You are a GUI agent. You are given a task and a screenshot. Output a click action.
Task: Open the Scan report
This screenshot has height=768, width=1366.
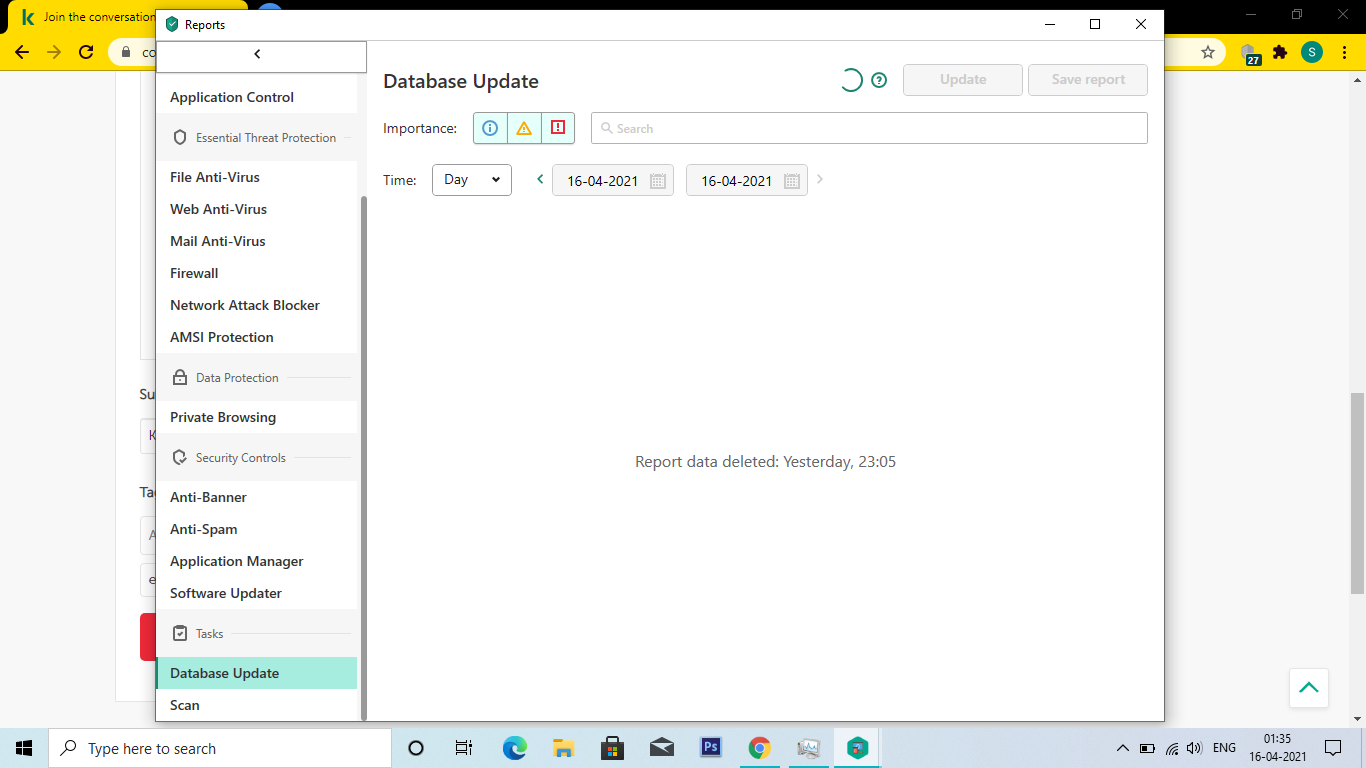click(x=256, y=705)
